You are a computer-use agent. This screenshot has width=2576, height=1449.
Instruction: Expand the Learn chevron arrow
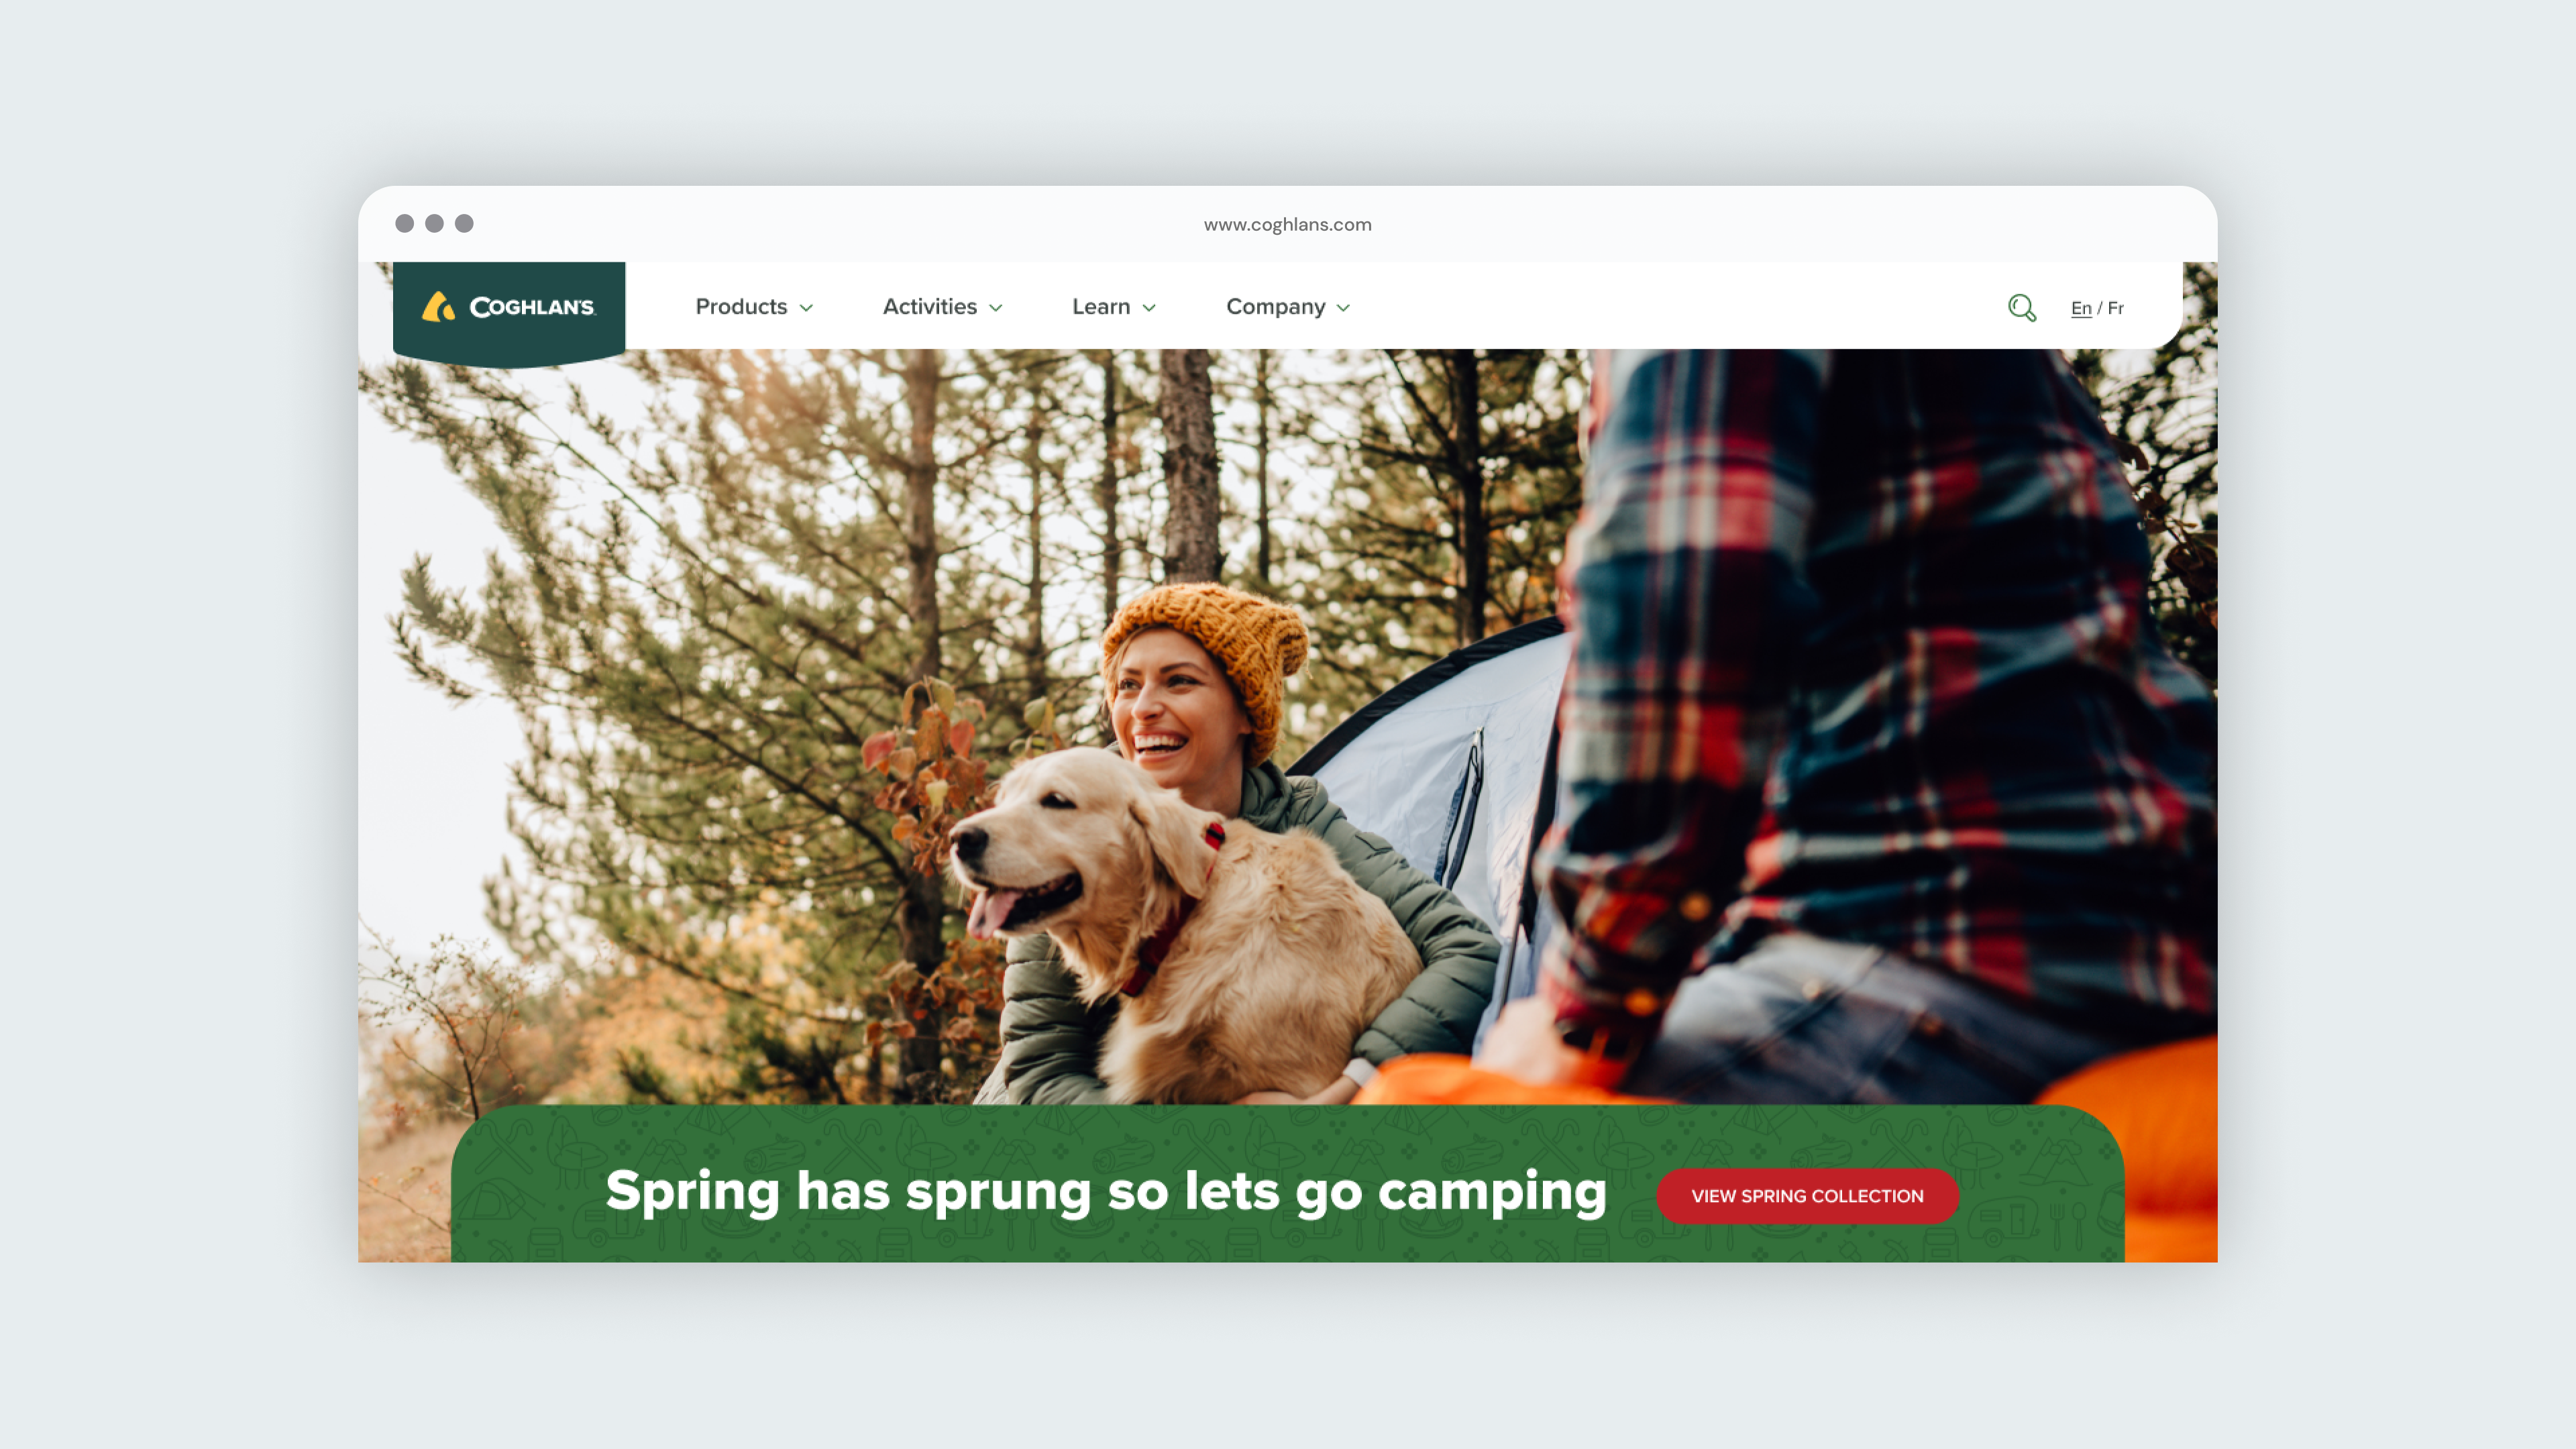point(1149,308)
